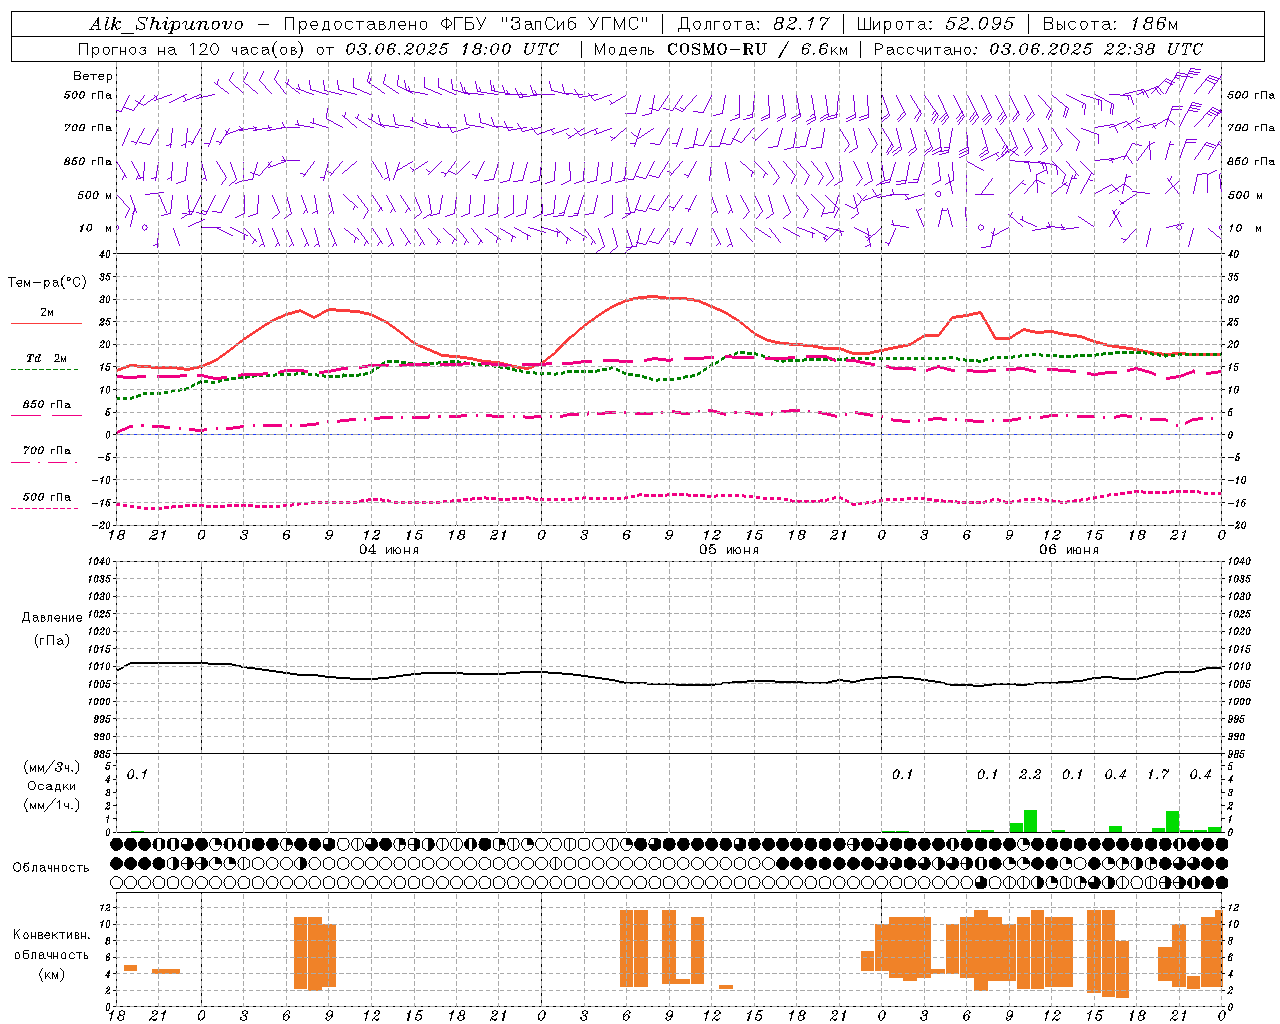Select the 'Долгота: 82.17' longitude value
This screenshot has height=1024, width=1280.
[754, 24]
